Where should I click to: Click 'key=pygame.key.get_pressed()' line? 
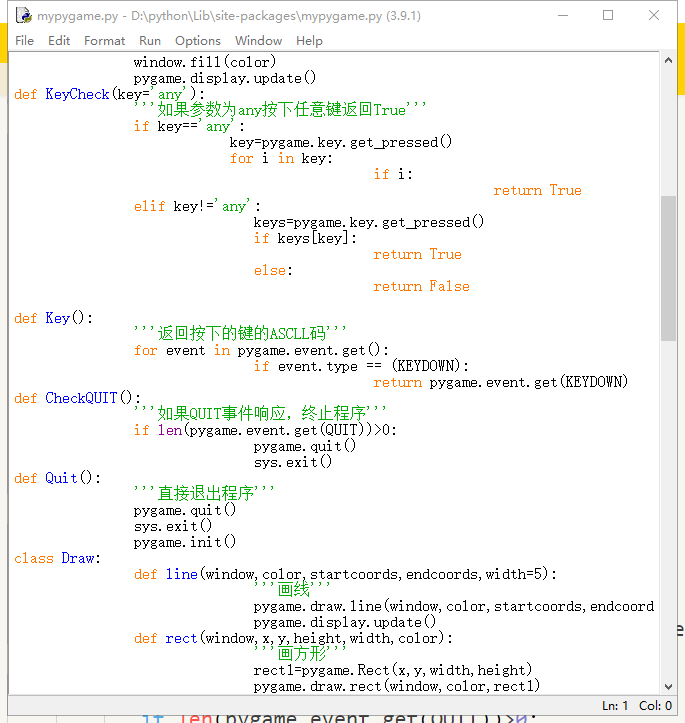pos(341,142)
